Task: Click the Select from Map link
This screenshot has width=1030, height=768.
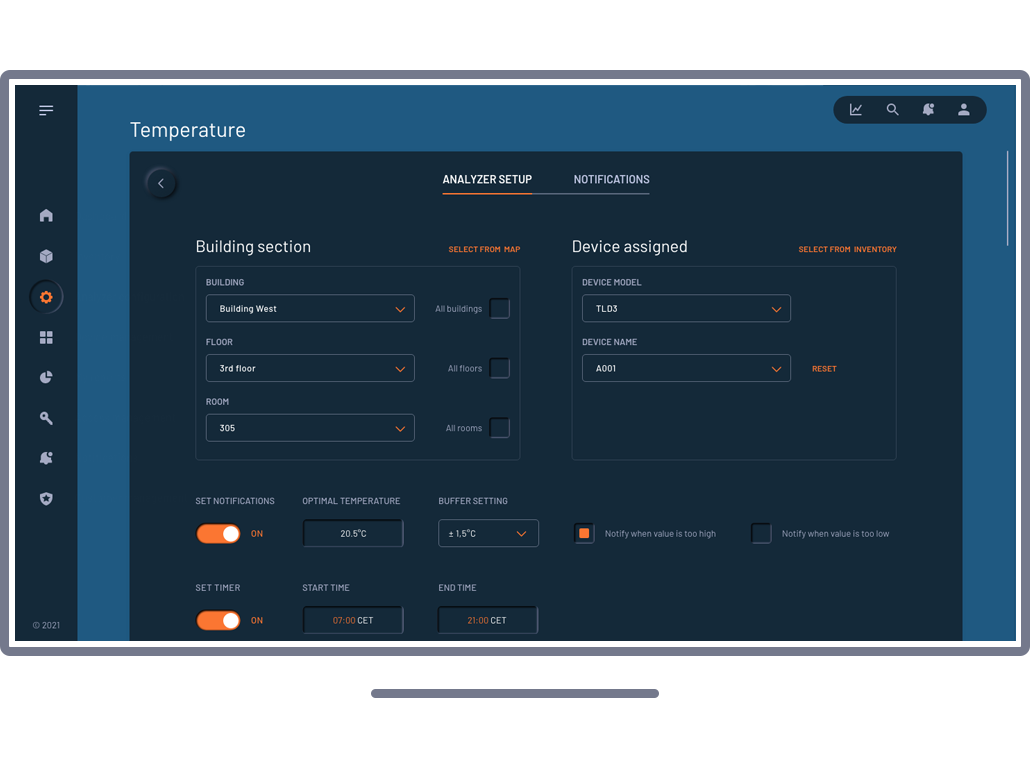Action: tap(484, 249)
